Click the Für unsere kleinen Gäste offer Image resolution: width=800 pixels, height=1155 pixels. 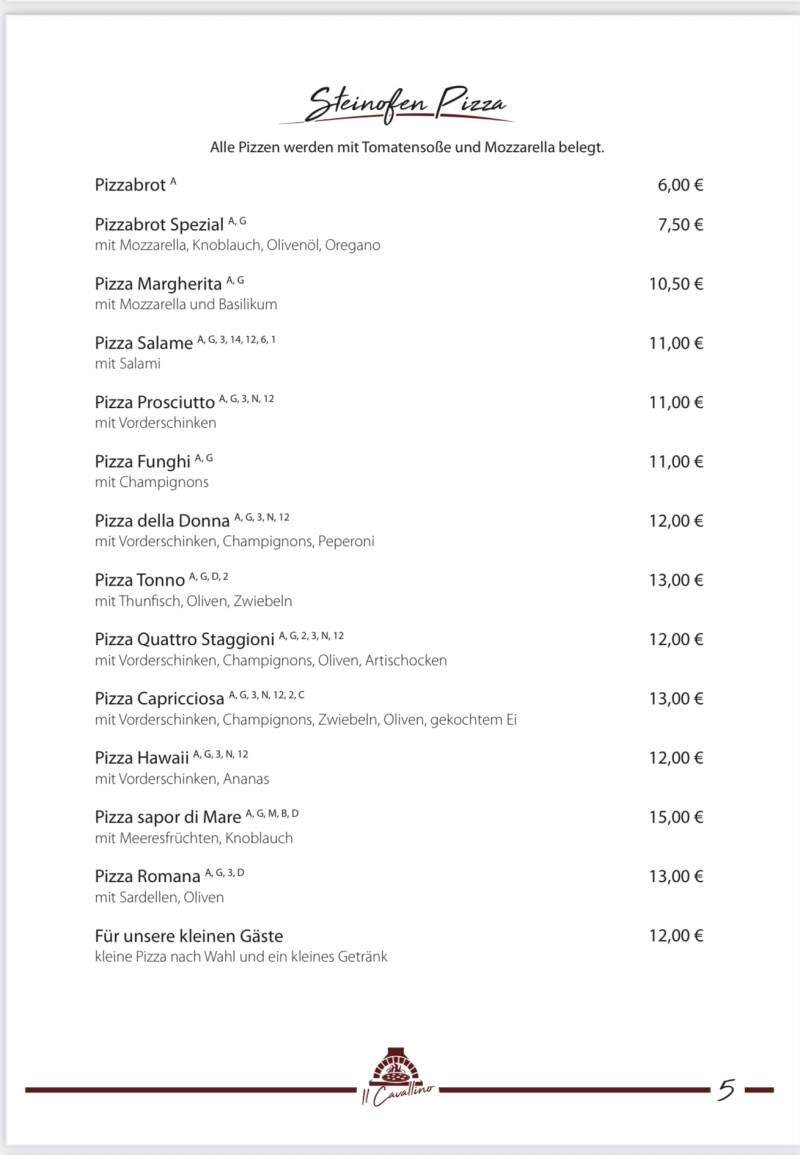pyautogui.click(x=189, y=936)
